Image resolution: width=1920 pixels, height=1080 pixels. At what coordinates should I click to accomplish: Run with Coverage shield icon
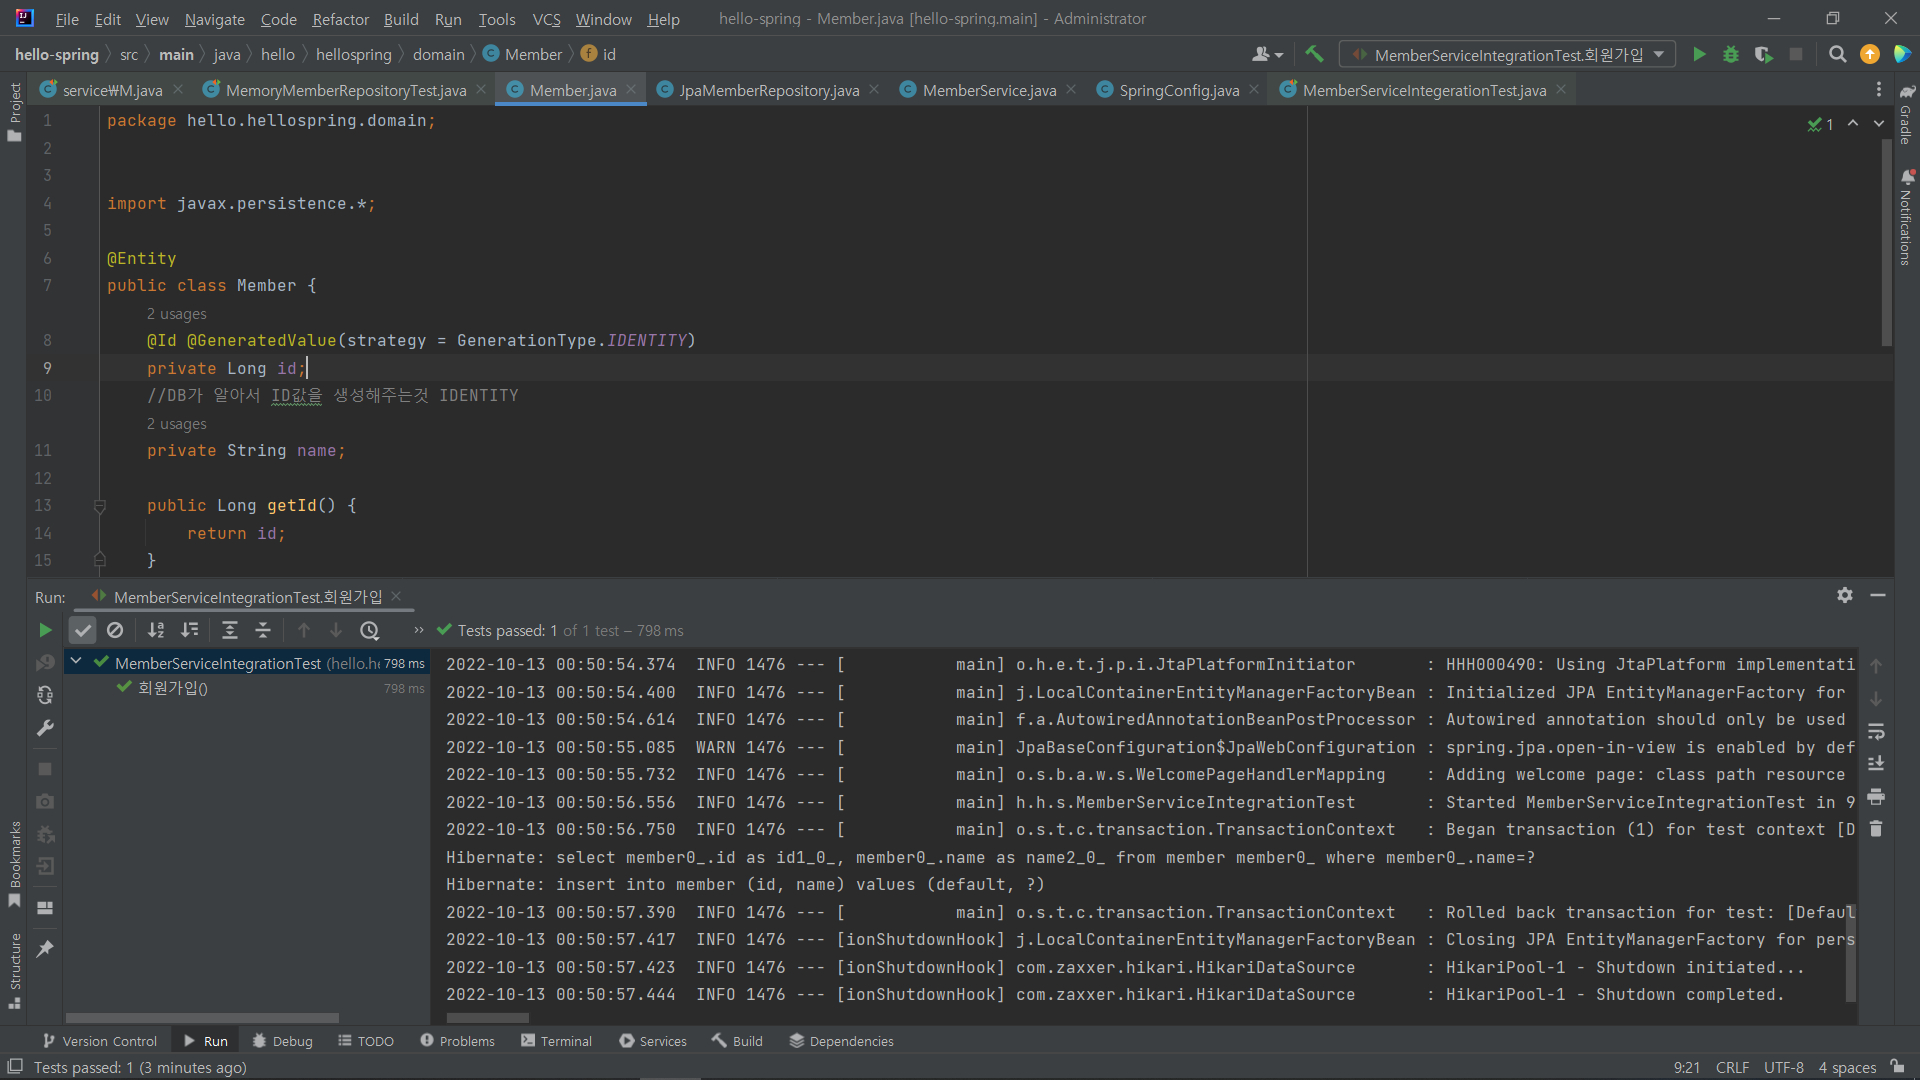point(1763,54)
